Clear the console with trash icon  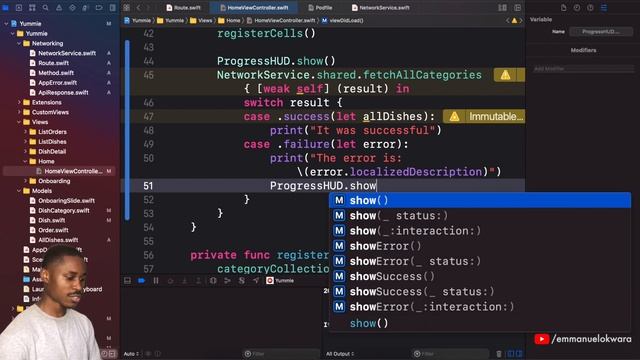click(499, 354)
